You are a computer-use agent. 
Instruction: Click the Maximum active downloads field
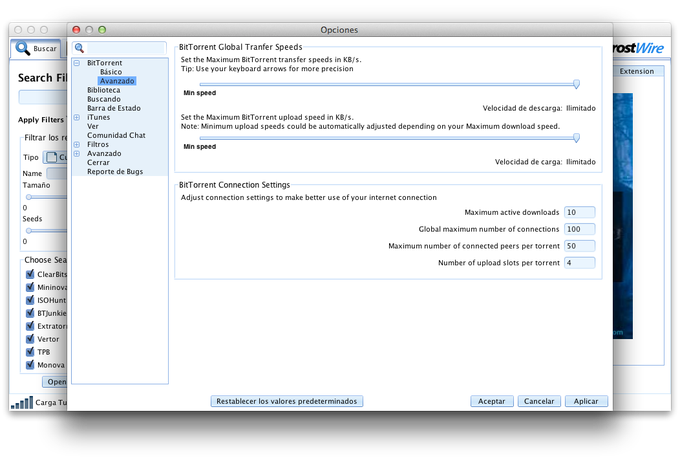pyautogui.click(x=580, y=212)
